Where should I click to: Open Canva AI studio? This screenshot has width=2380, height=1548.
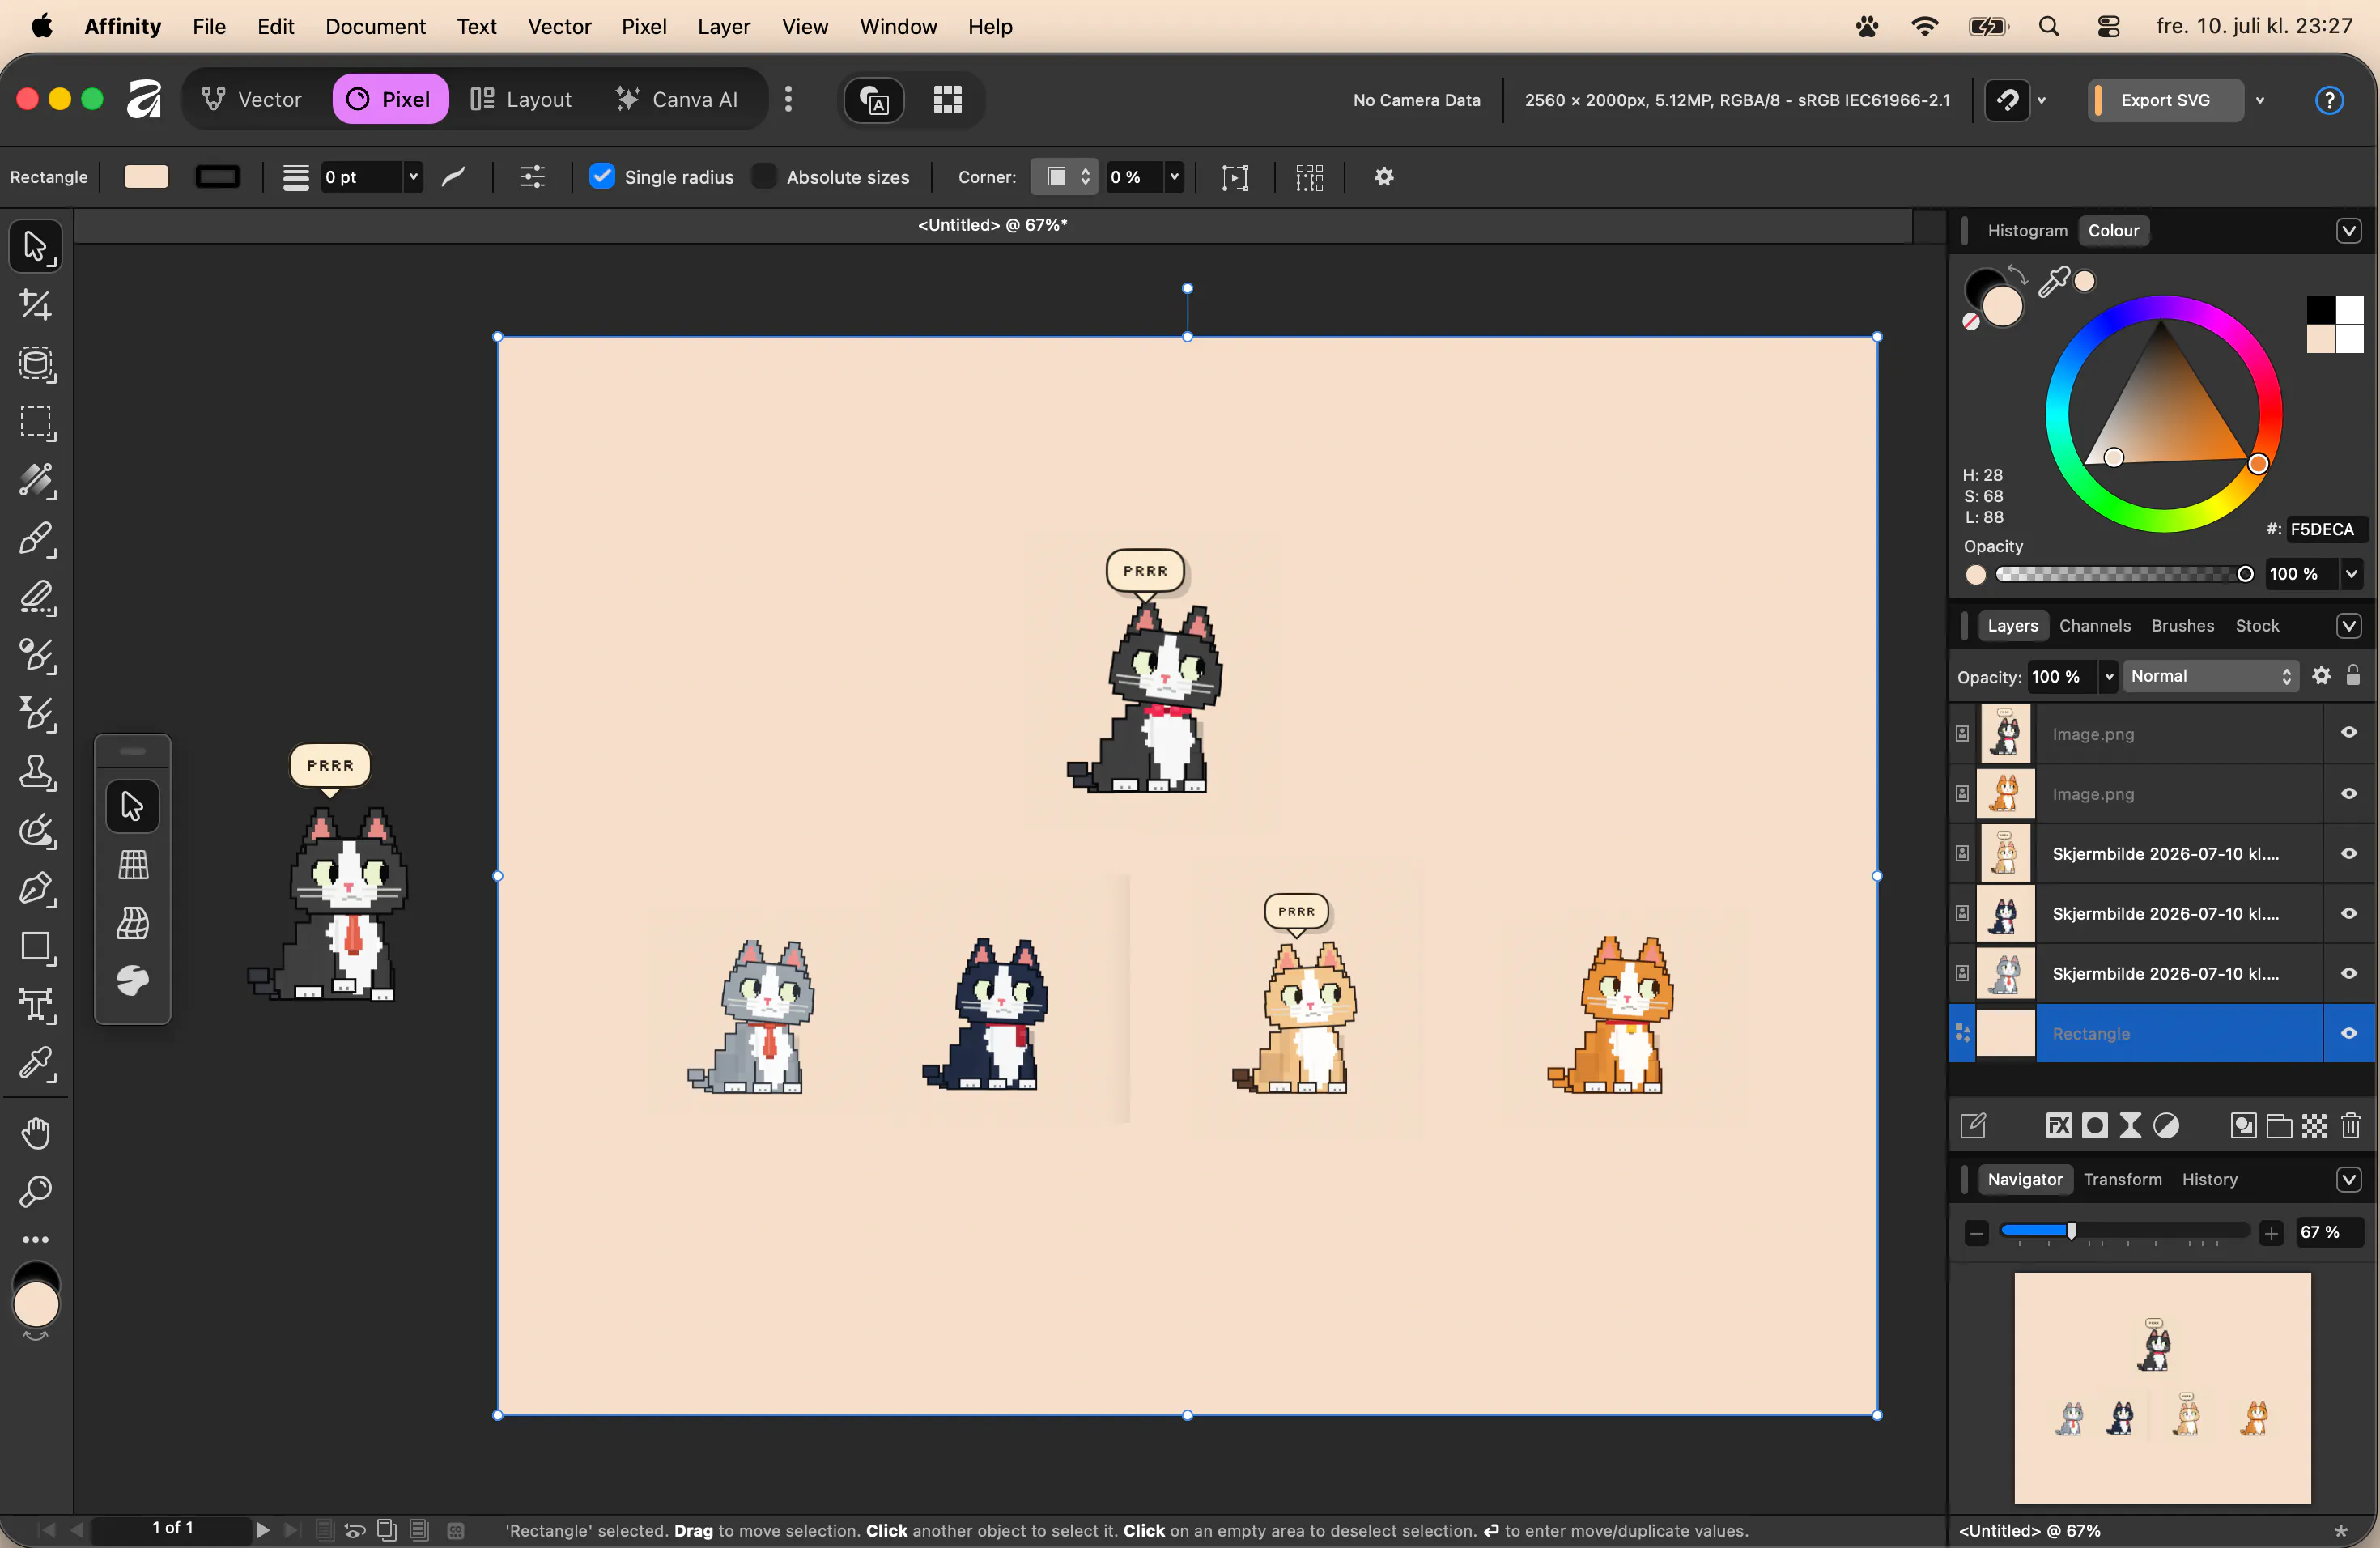pos(677,100)
